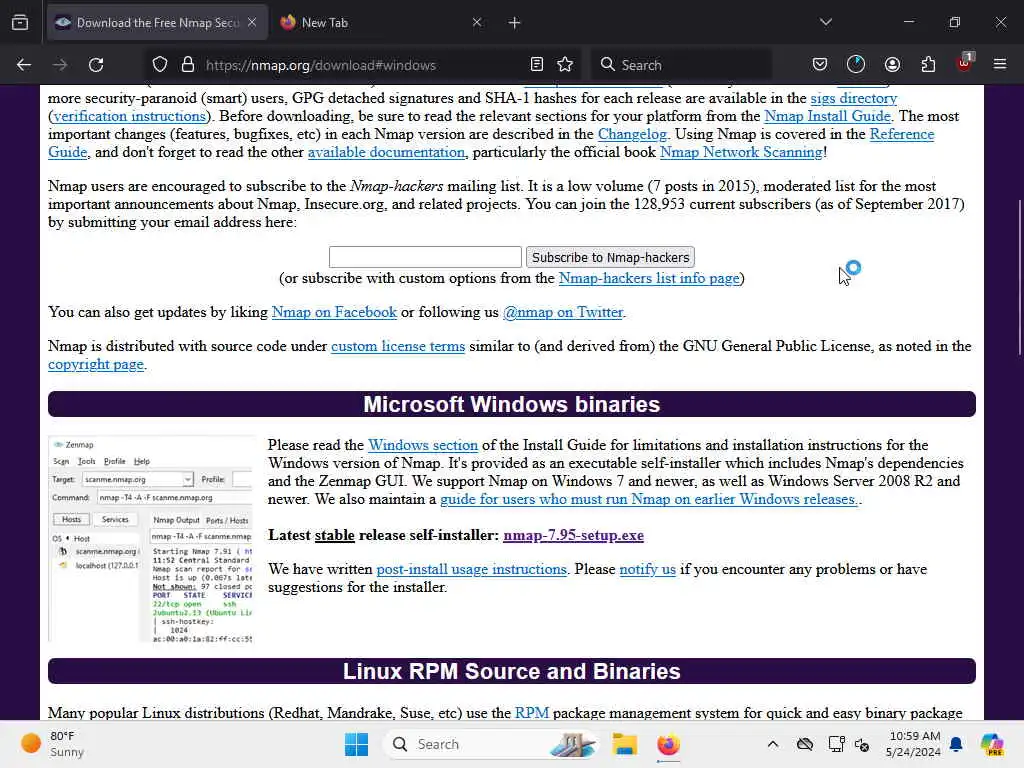Close the New Tab tab
The height and width of the screenshot is (768, 1024).
[477, 23]
